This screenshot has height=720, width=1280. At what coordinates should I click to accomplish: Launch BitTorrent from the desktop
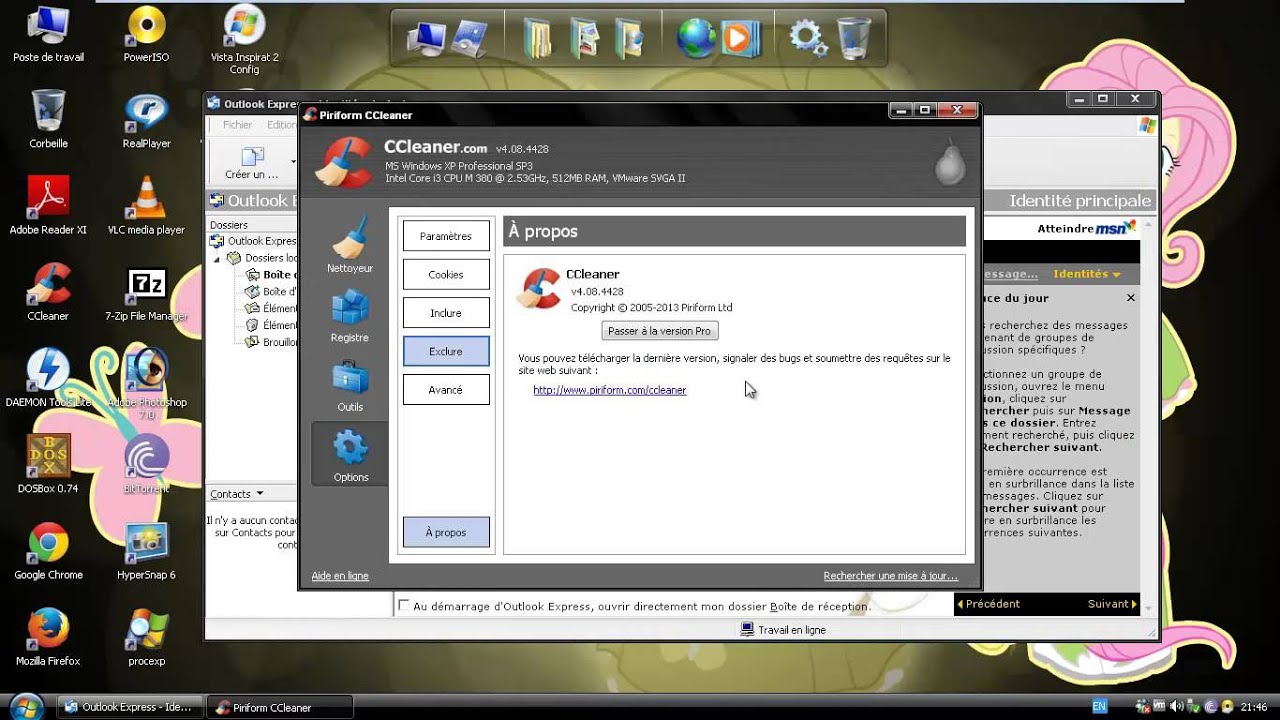point(146,465)
